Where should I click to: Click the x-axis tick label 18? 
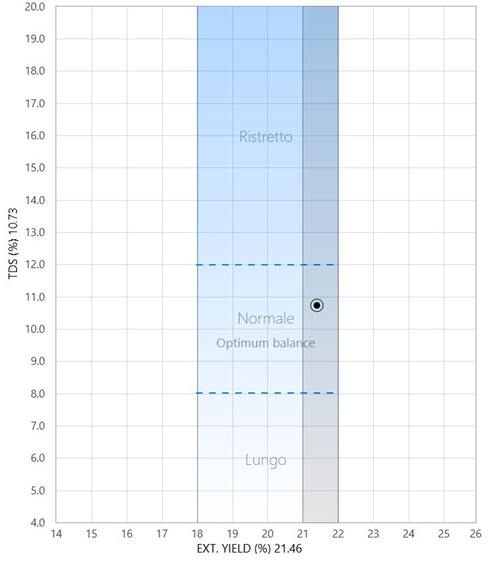(x=197, y=534)
